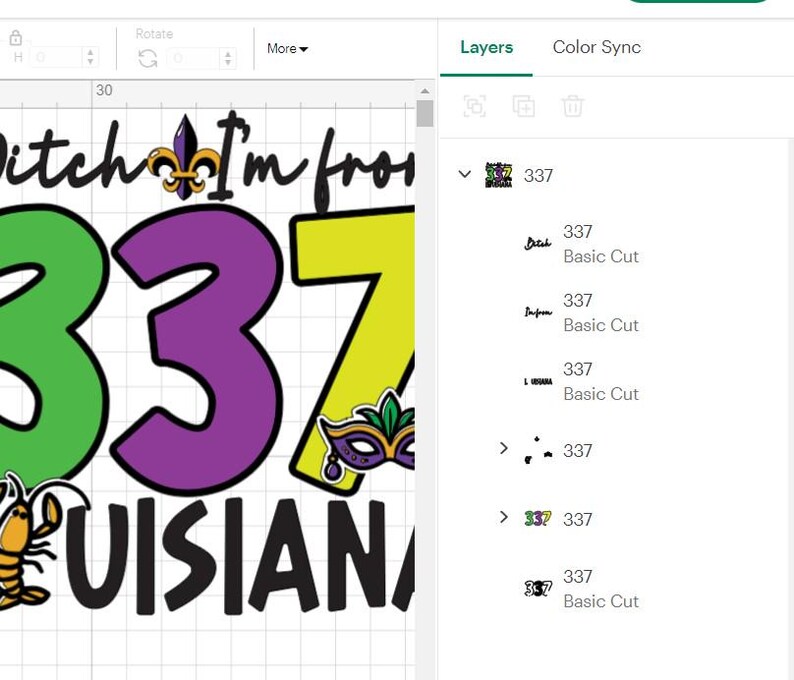This screenshot has width=794, height=680.
Task: Click the Height value input field
Action: pos(56,57)
